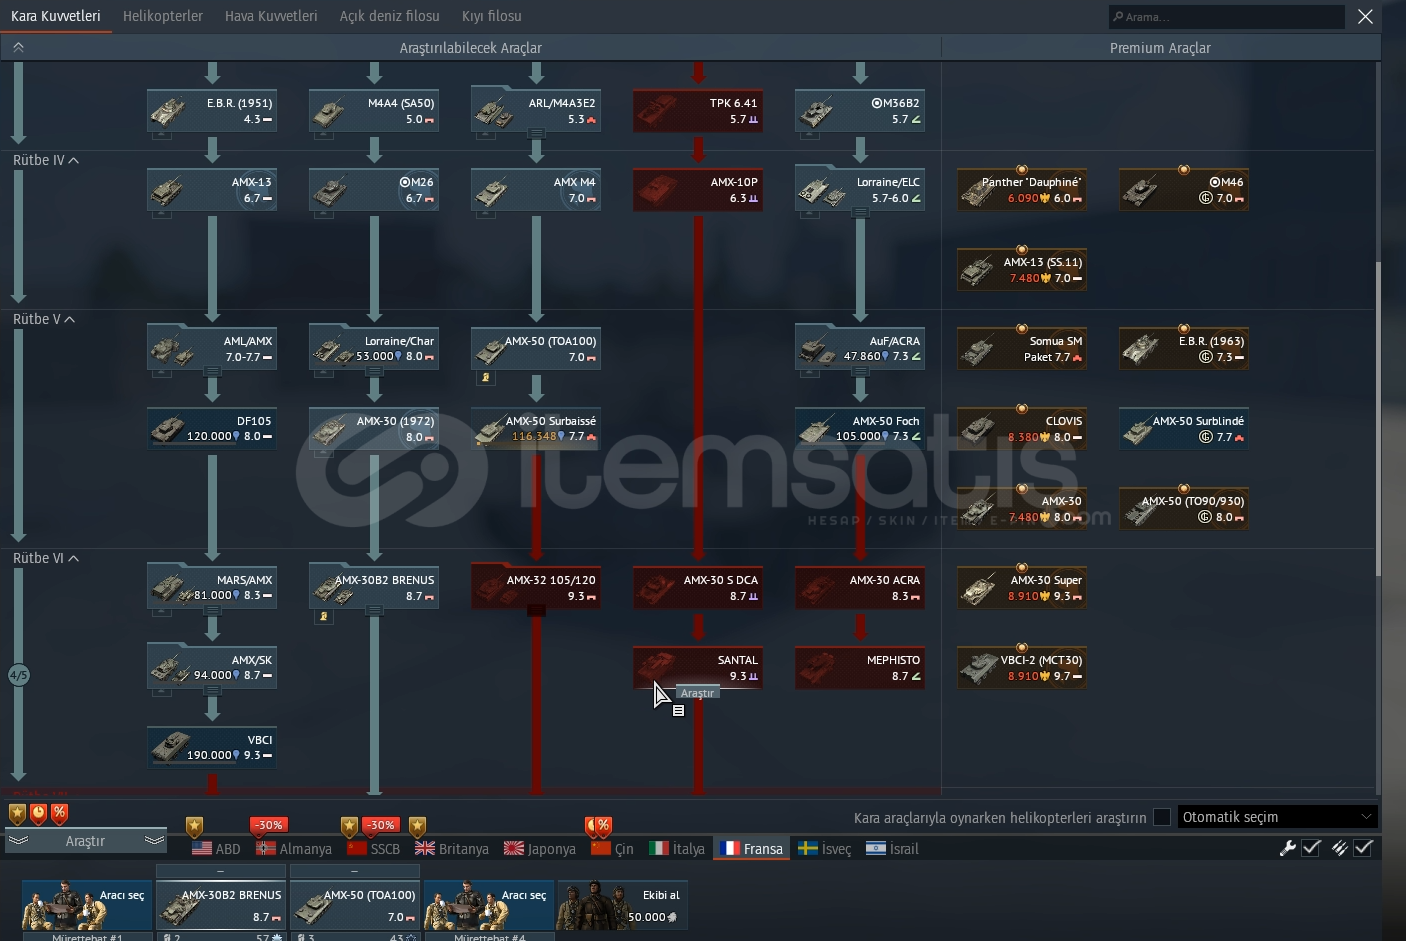This screenshot has width=1406, height=941.
Task: Click the Araştır button at bottom left
Action: pyautogui.click(x=85, y=841)
